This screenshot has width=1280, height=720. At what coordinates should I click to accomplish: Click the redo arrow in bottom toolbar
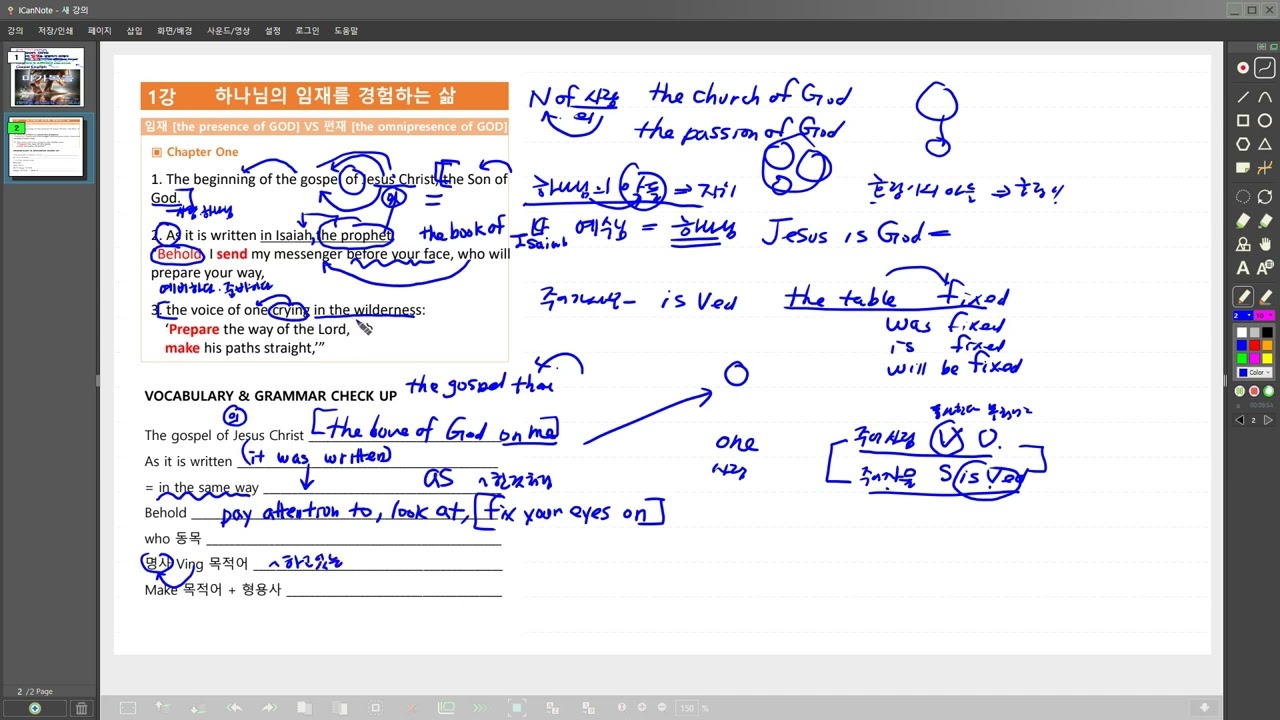[x=269, y=708]
